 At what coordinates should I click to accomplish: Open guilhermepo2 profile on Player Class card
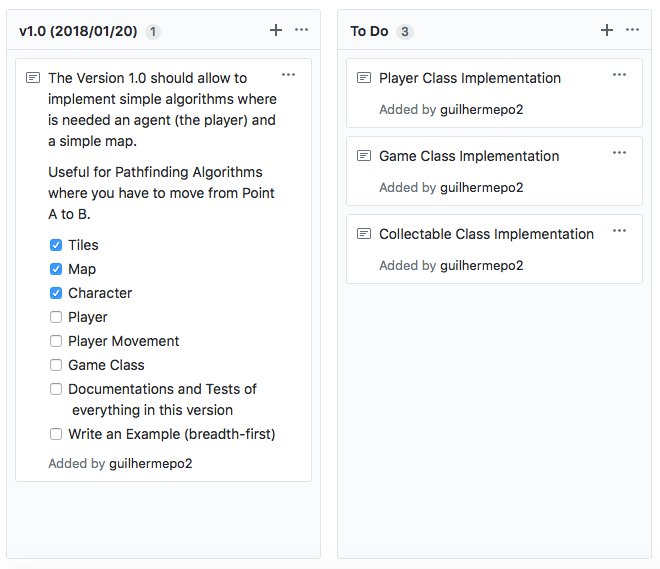tap(481, 110)
